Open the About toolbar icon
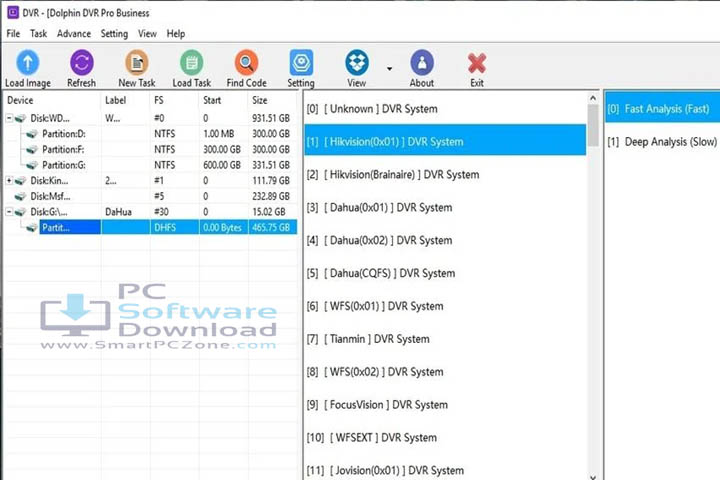The width and height of the screenshot is (720, 480). pyautogui.click(x=422, y=62)
